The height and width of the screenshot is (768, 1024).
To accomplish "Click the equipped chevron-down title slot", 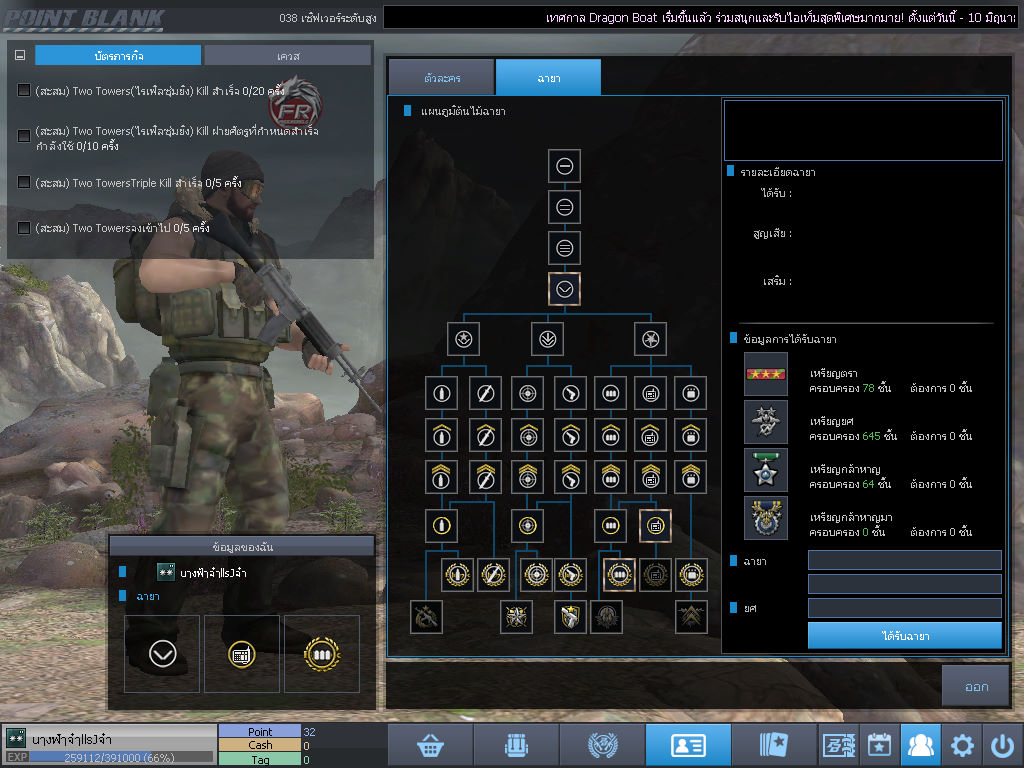I will click(162, 654).
